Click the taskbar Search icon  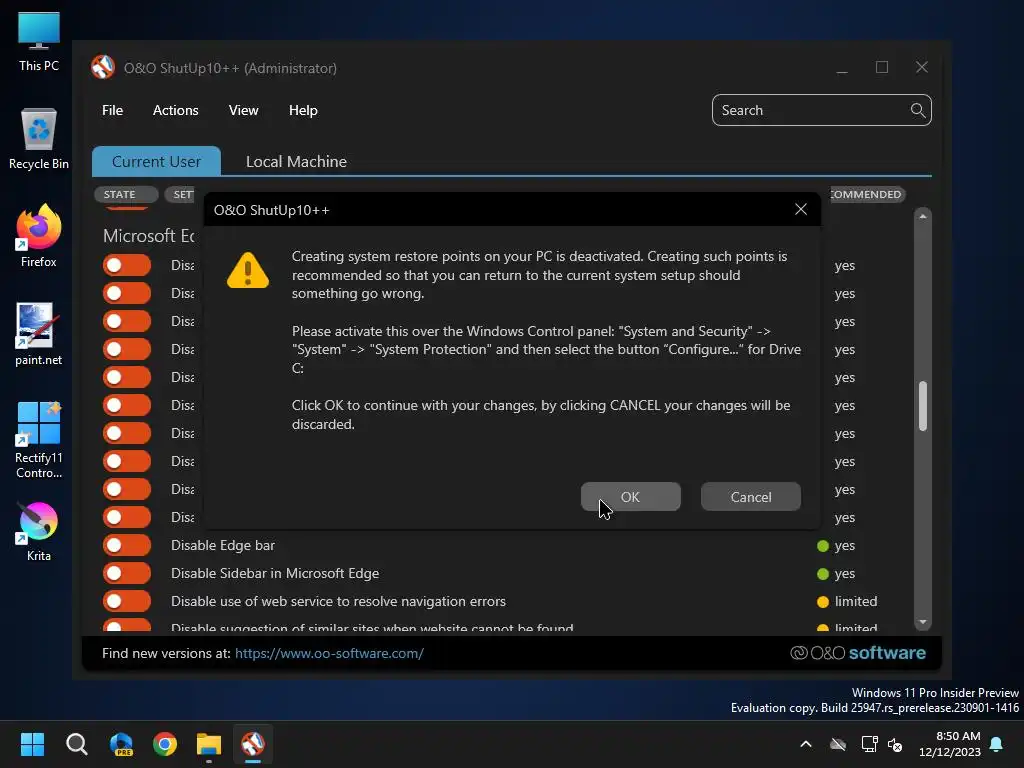tap(76, 744)
